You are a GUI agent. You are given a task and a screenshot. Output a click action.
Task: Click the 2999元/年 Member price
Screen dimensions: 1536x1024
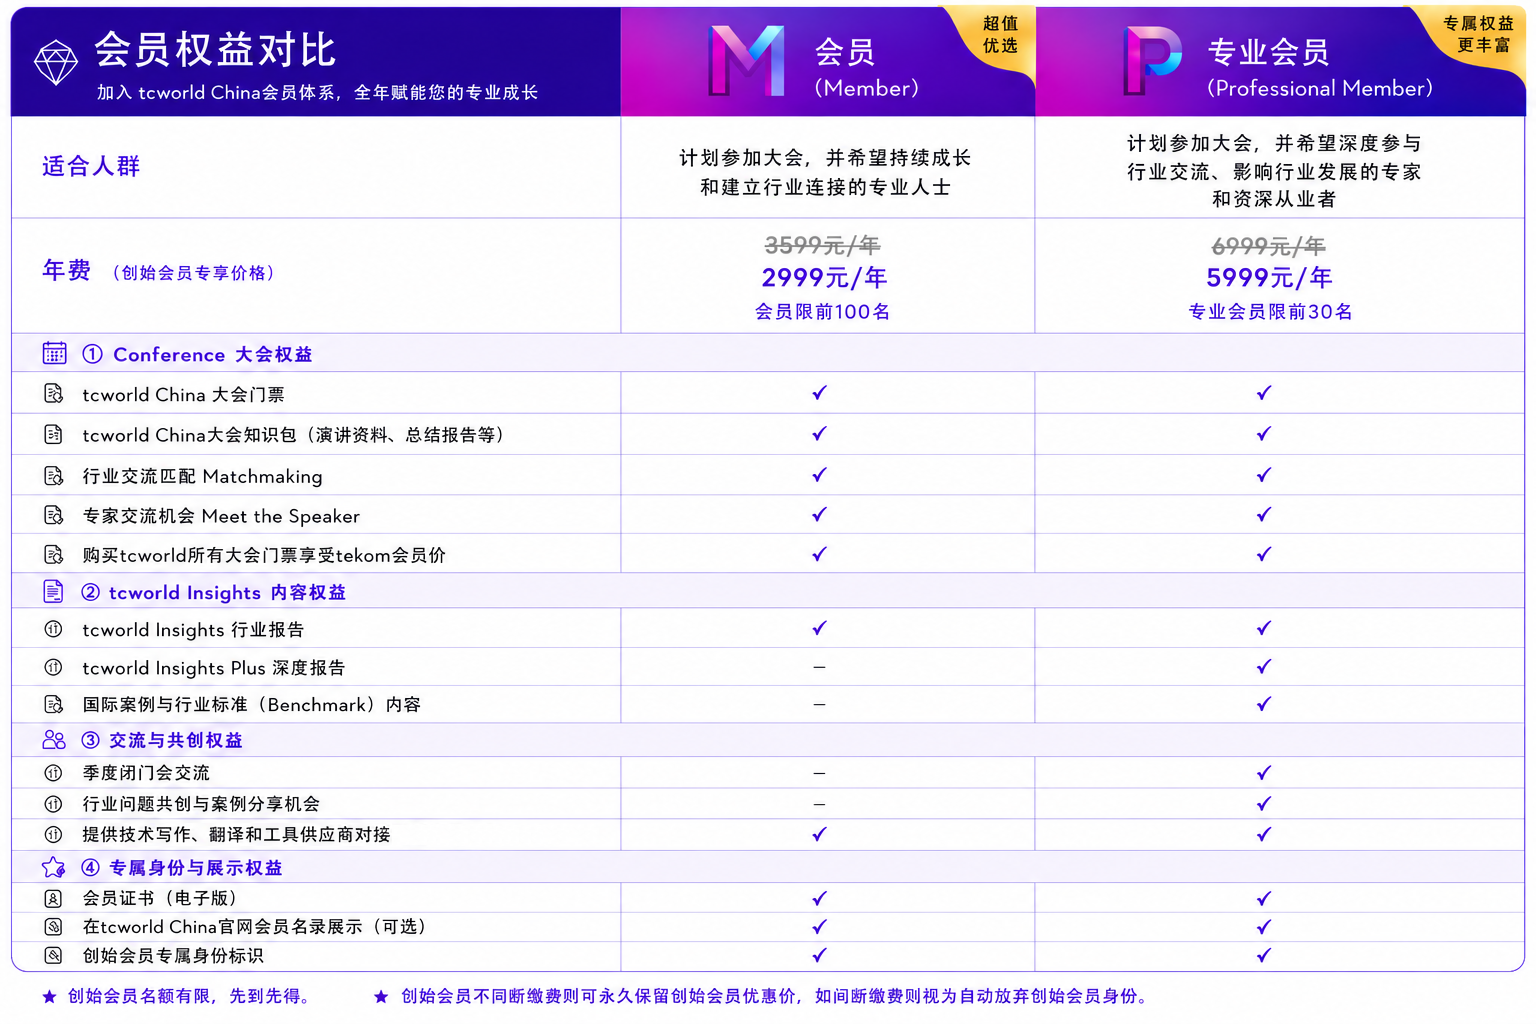824,277
